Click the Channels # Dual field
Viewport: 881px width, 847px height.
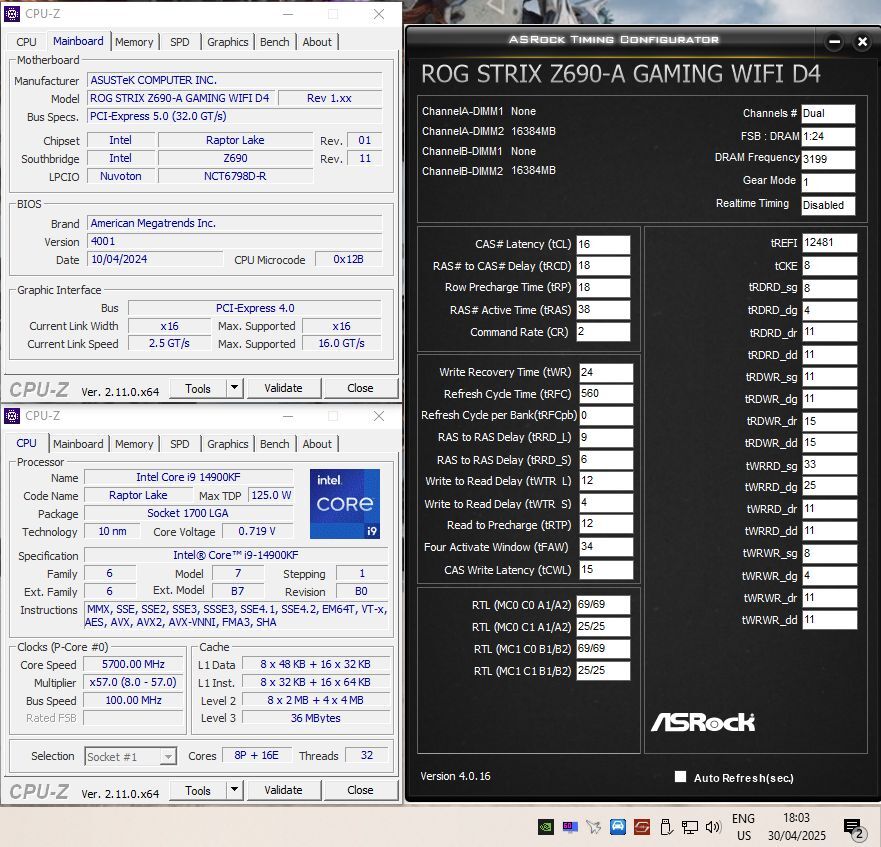pos(828,114)
